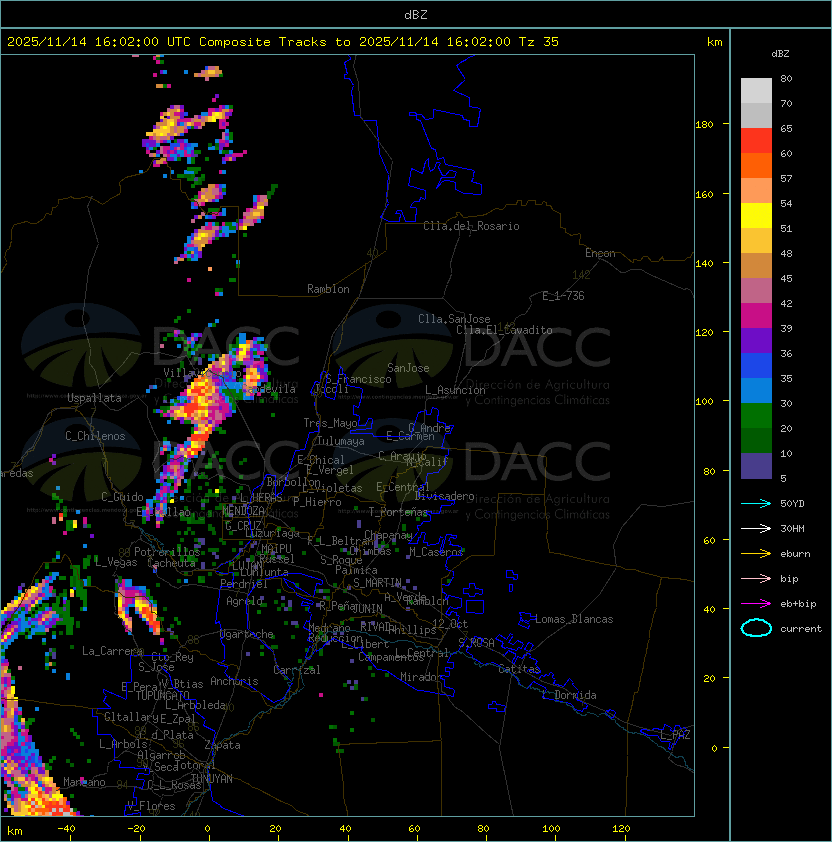832x842 pixels.
Task: Pick the magenta swatch below label 42
Action: point(756,316)
